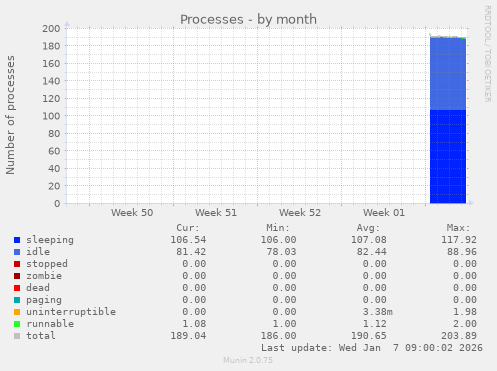Click the uninterruptible legend color swatch
The height and width of the screenshot is (371, 497).
pos(17,312)
